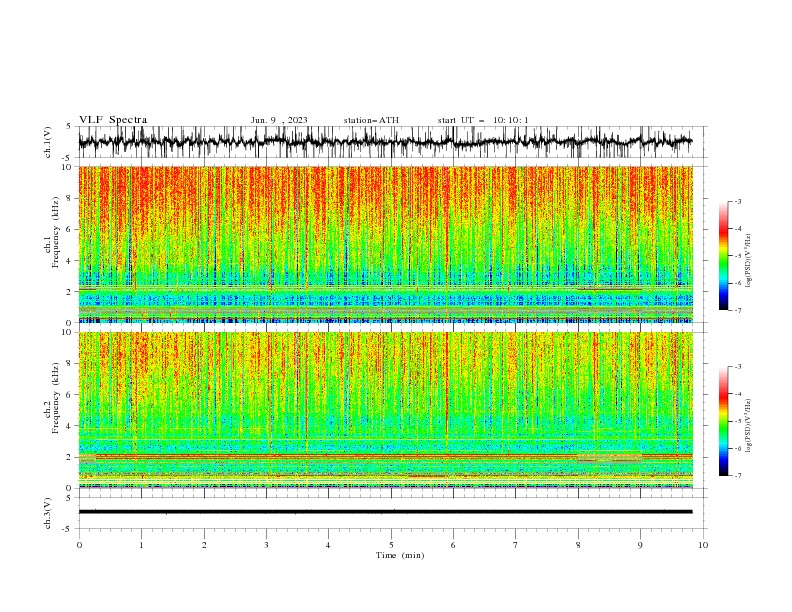This screenshot has width=792, height=612.
Task: Click the ch.1(V) axis tick "-5"
Action: coord(68,158)
